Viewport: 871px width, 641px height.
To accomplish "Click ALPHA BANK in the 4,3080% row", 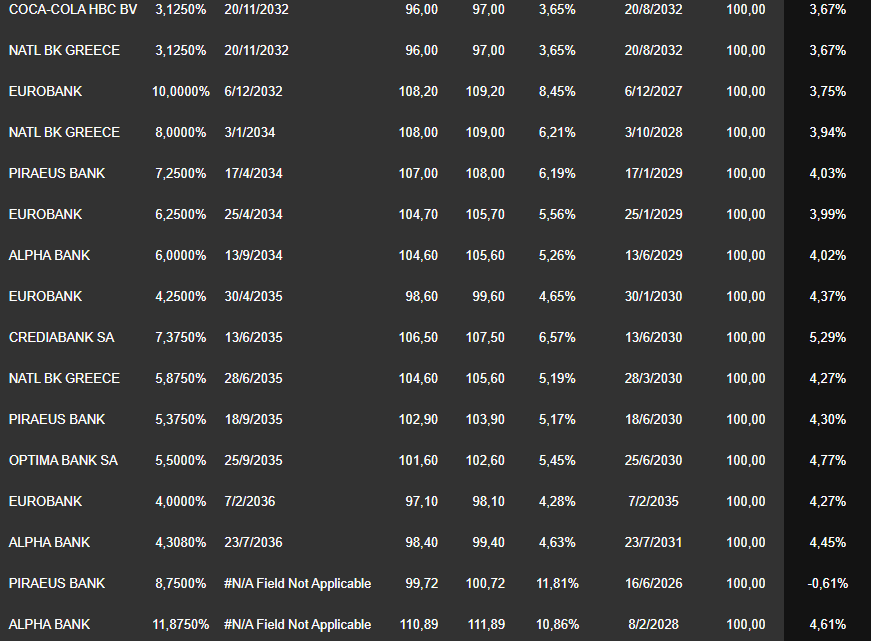I will point(49,542).
